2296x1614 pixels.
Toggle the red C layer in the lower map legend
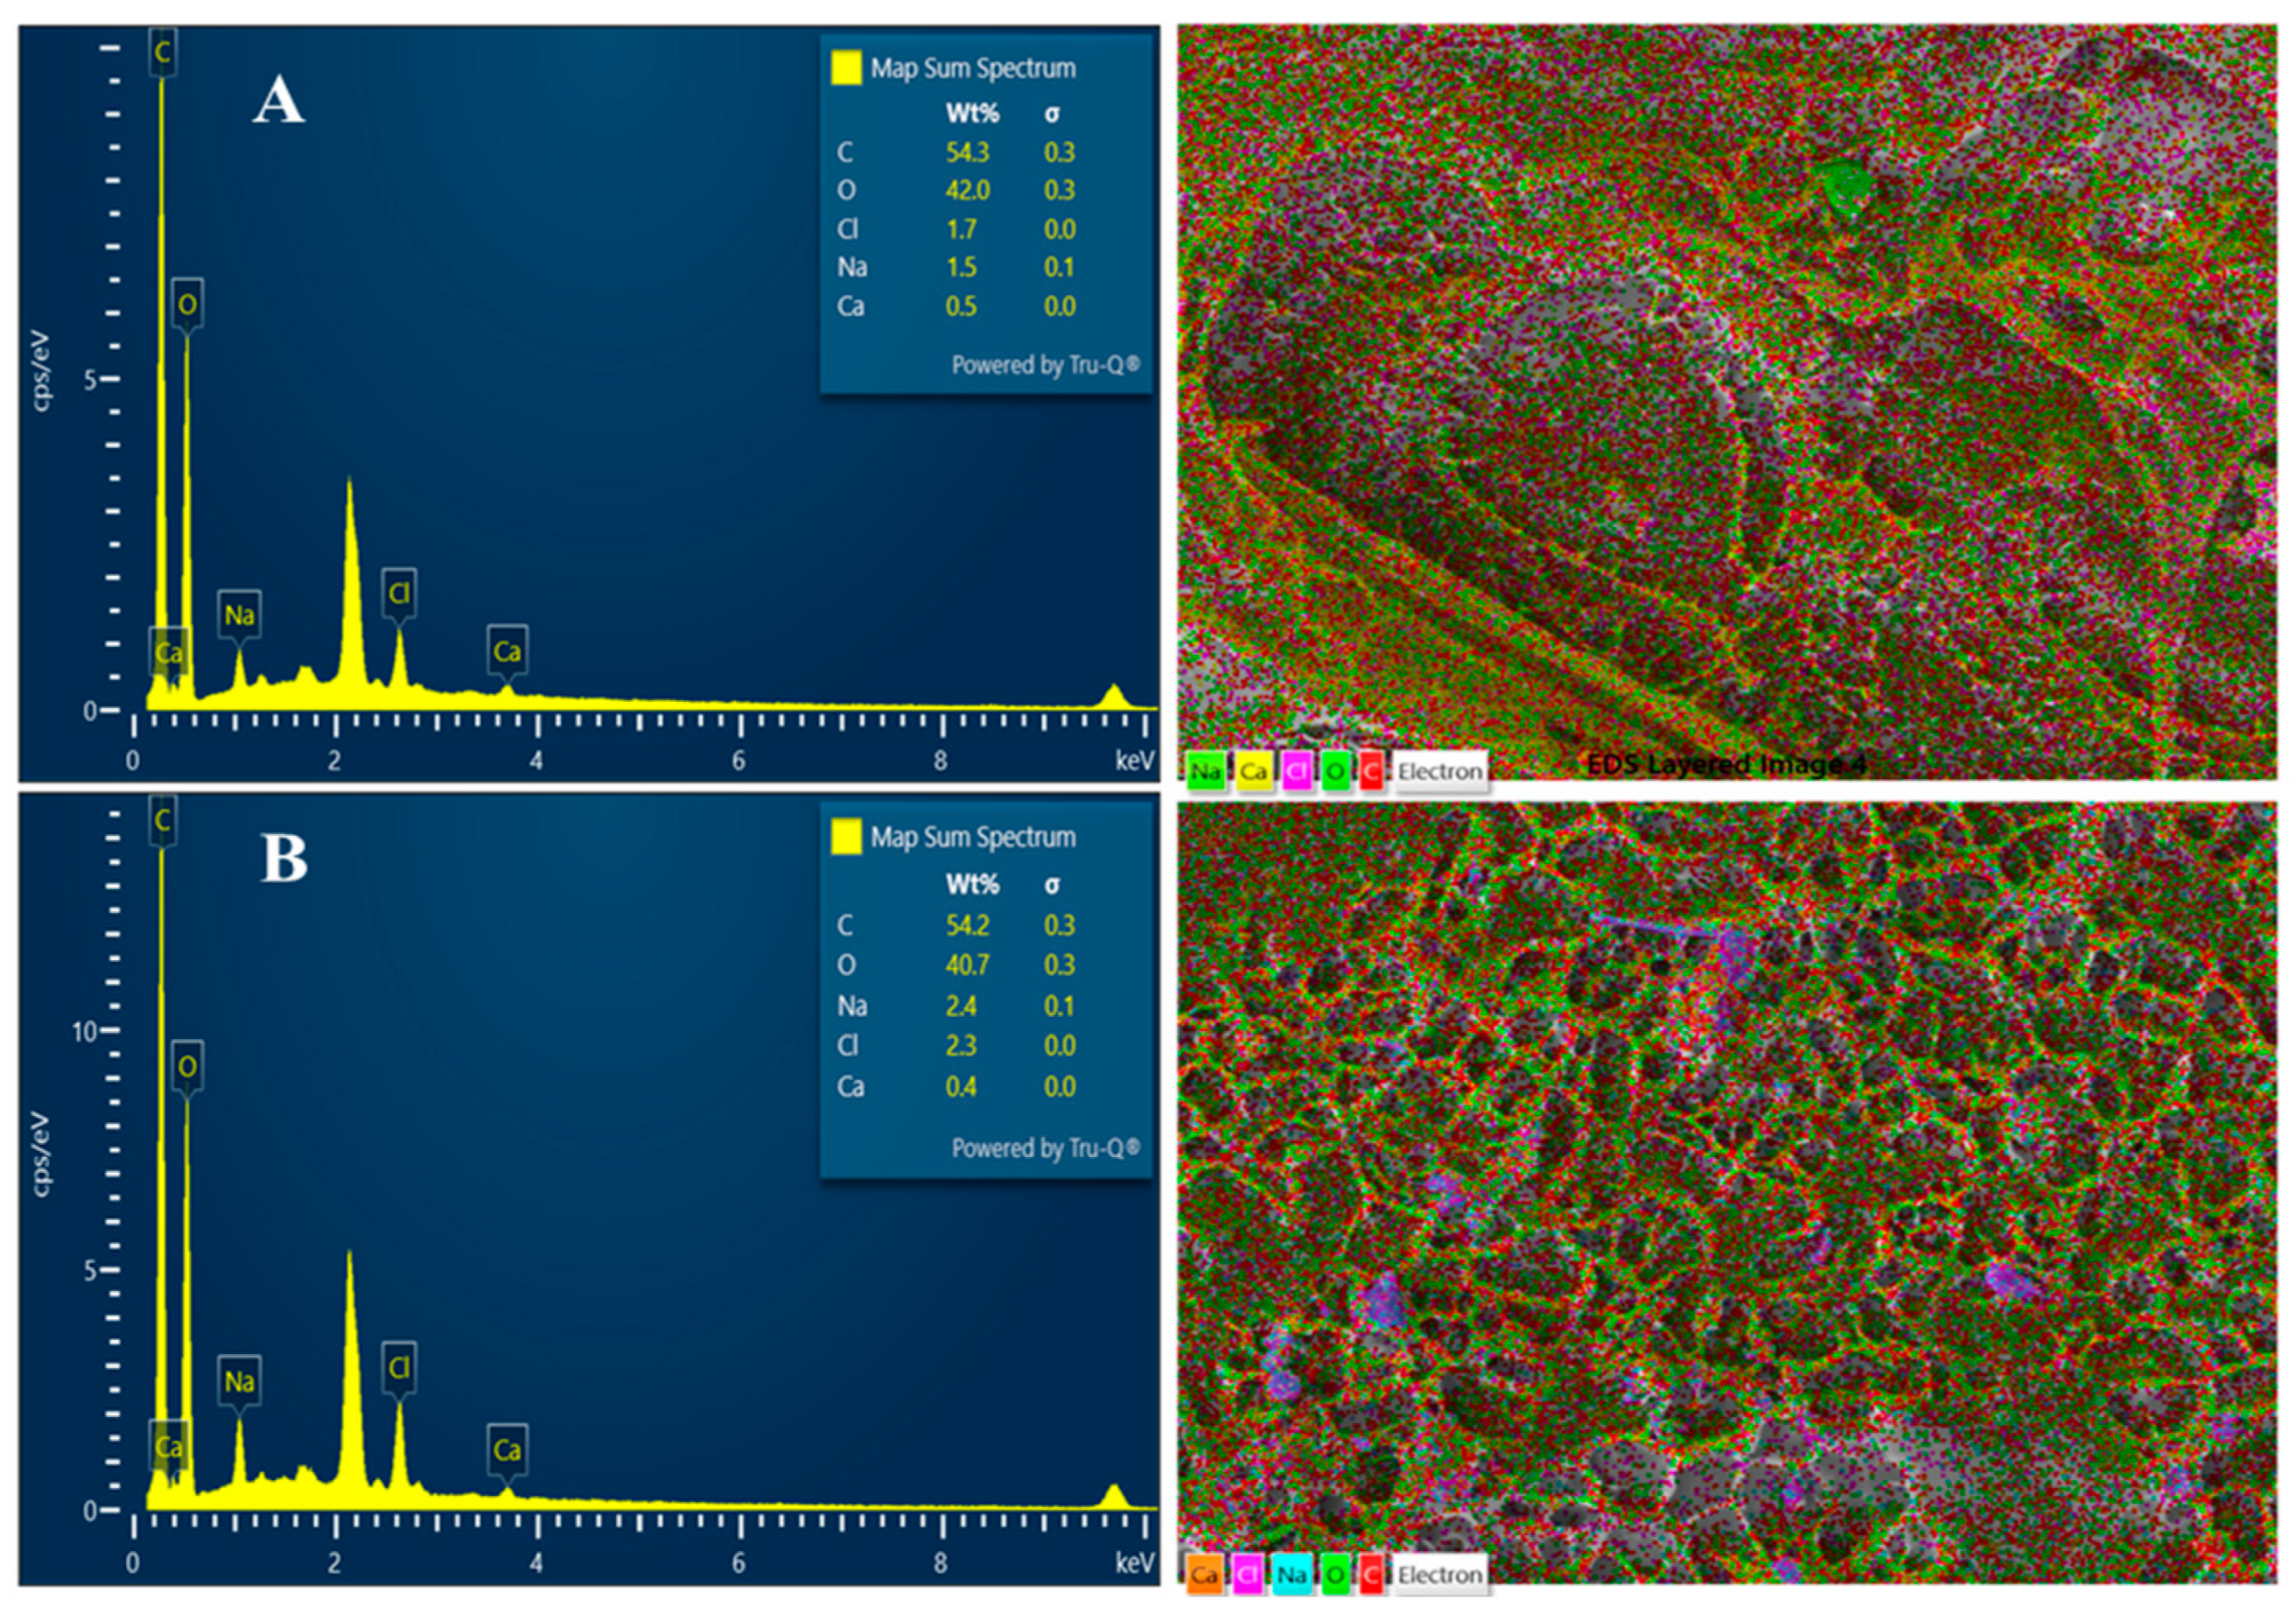[1371, 1575]
